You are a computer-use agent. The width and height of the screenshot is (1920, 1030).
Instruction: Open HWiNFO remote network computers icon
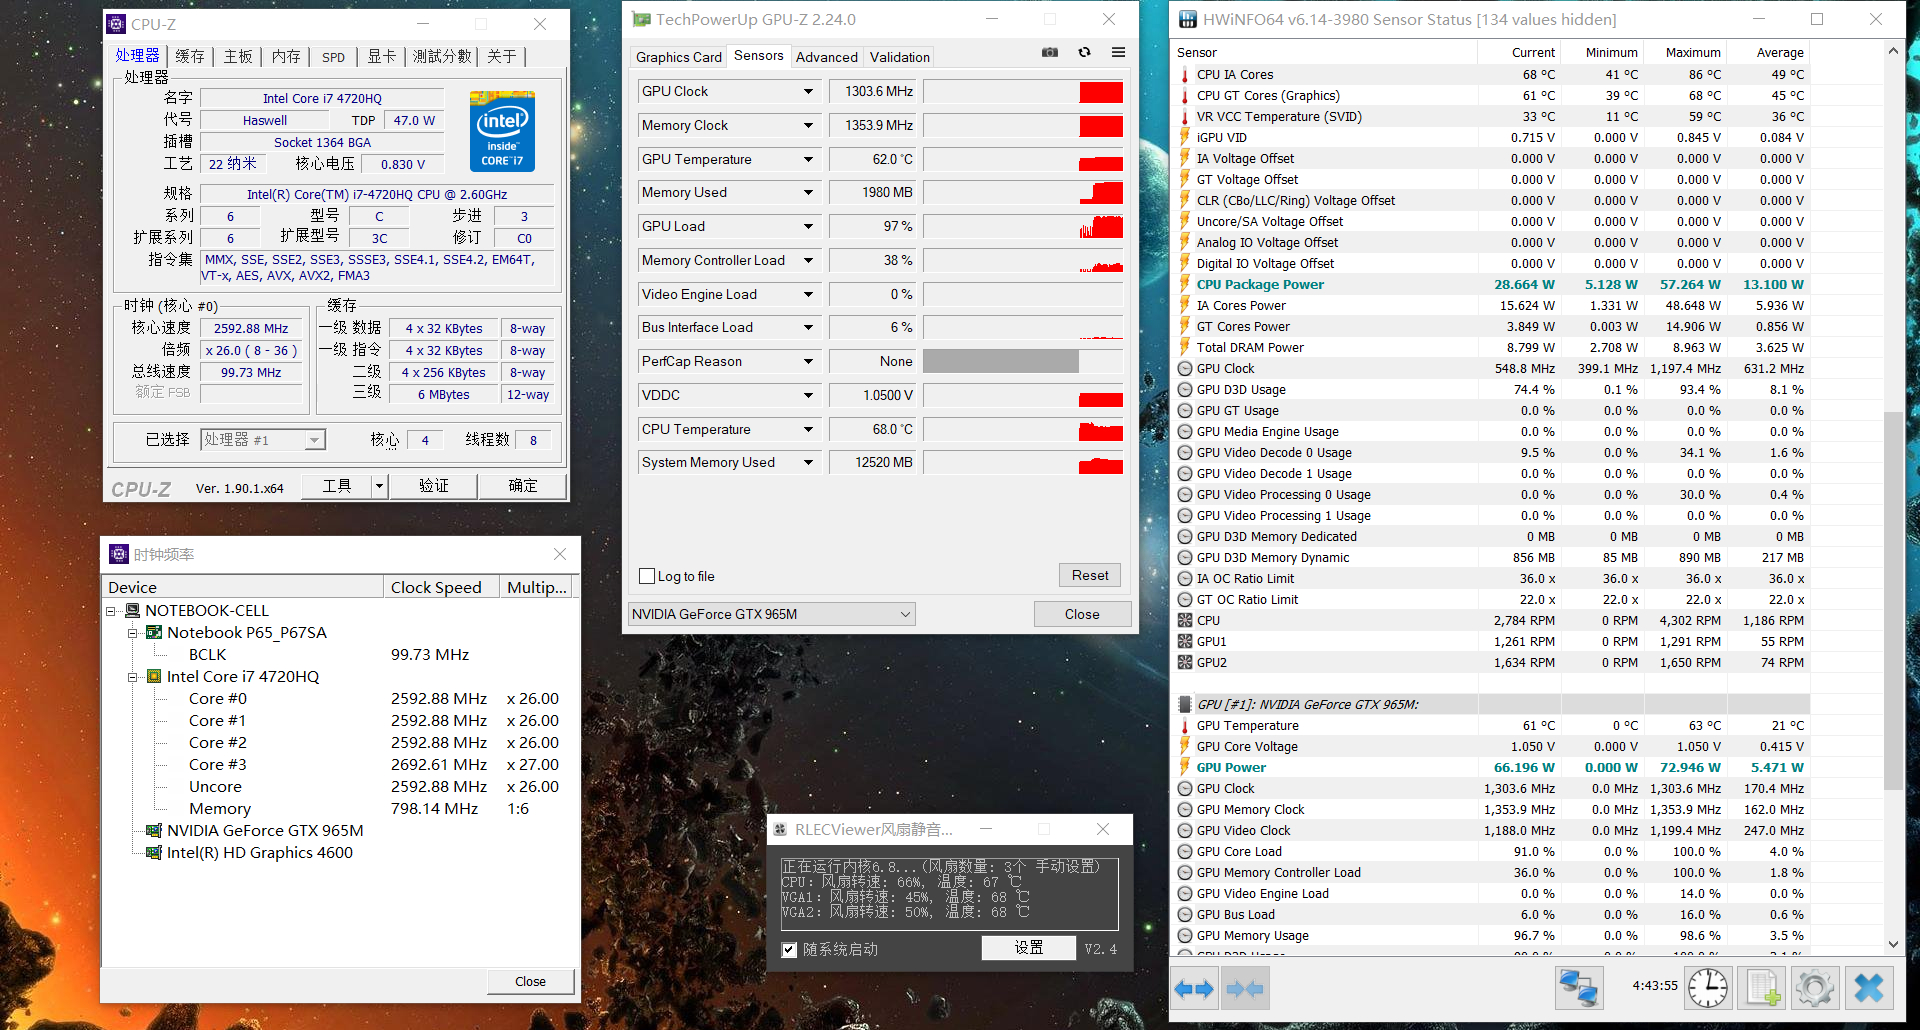tap(1579, 988)
